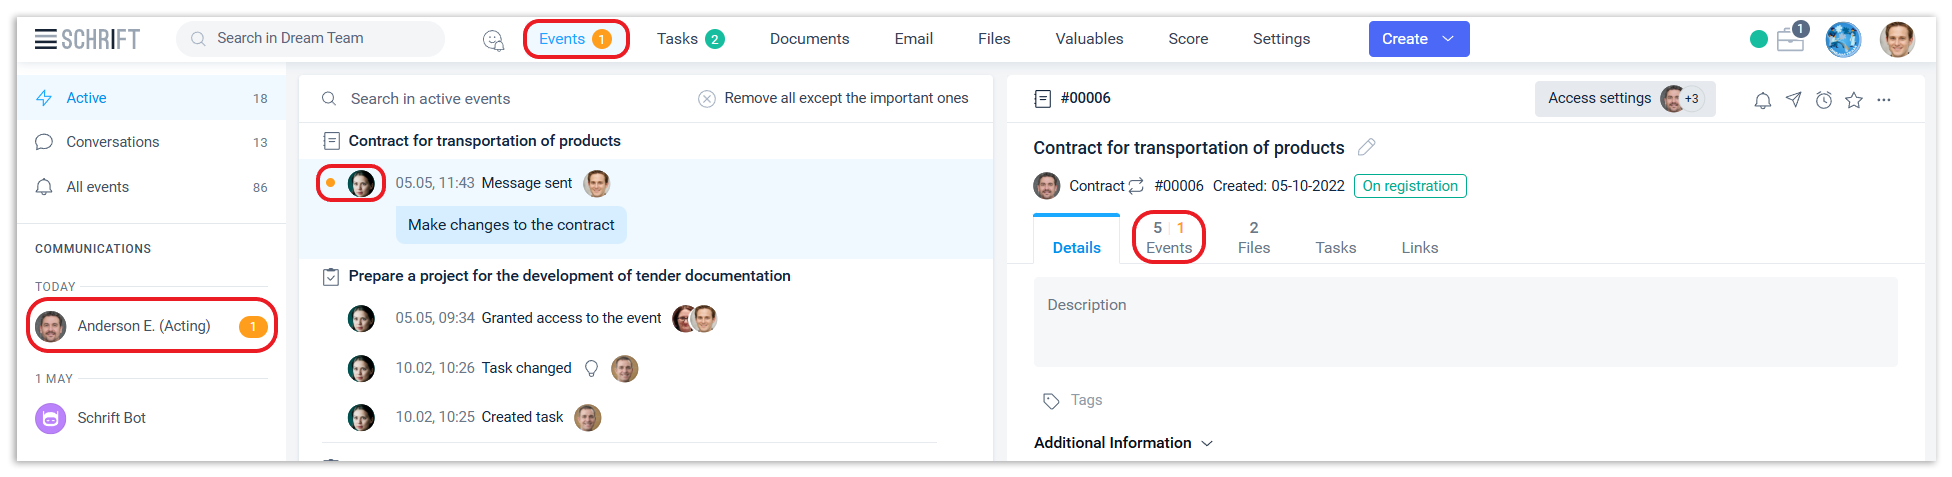
Task: Open the three-dots more options menu
Action: [1884, 100]
